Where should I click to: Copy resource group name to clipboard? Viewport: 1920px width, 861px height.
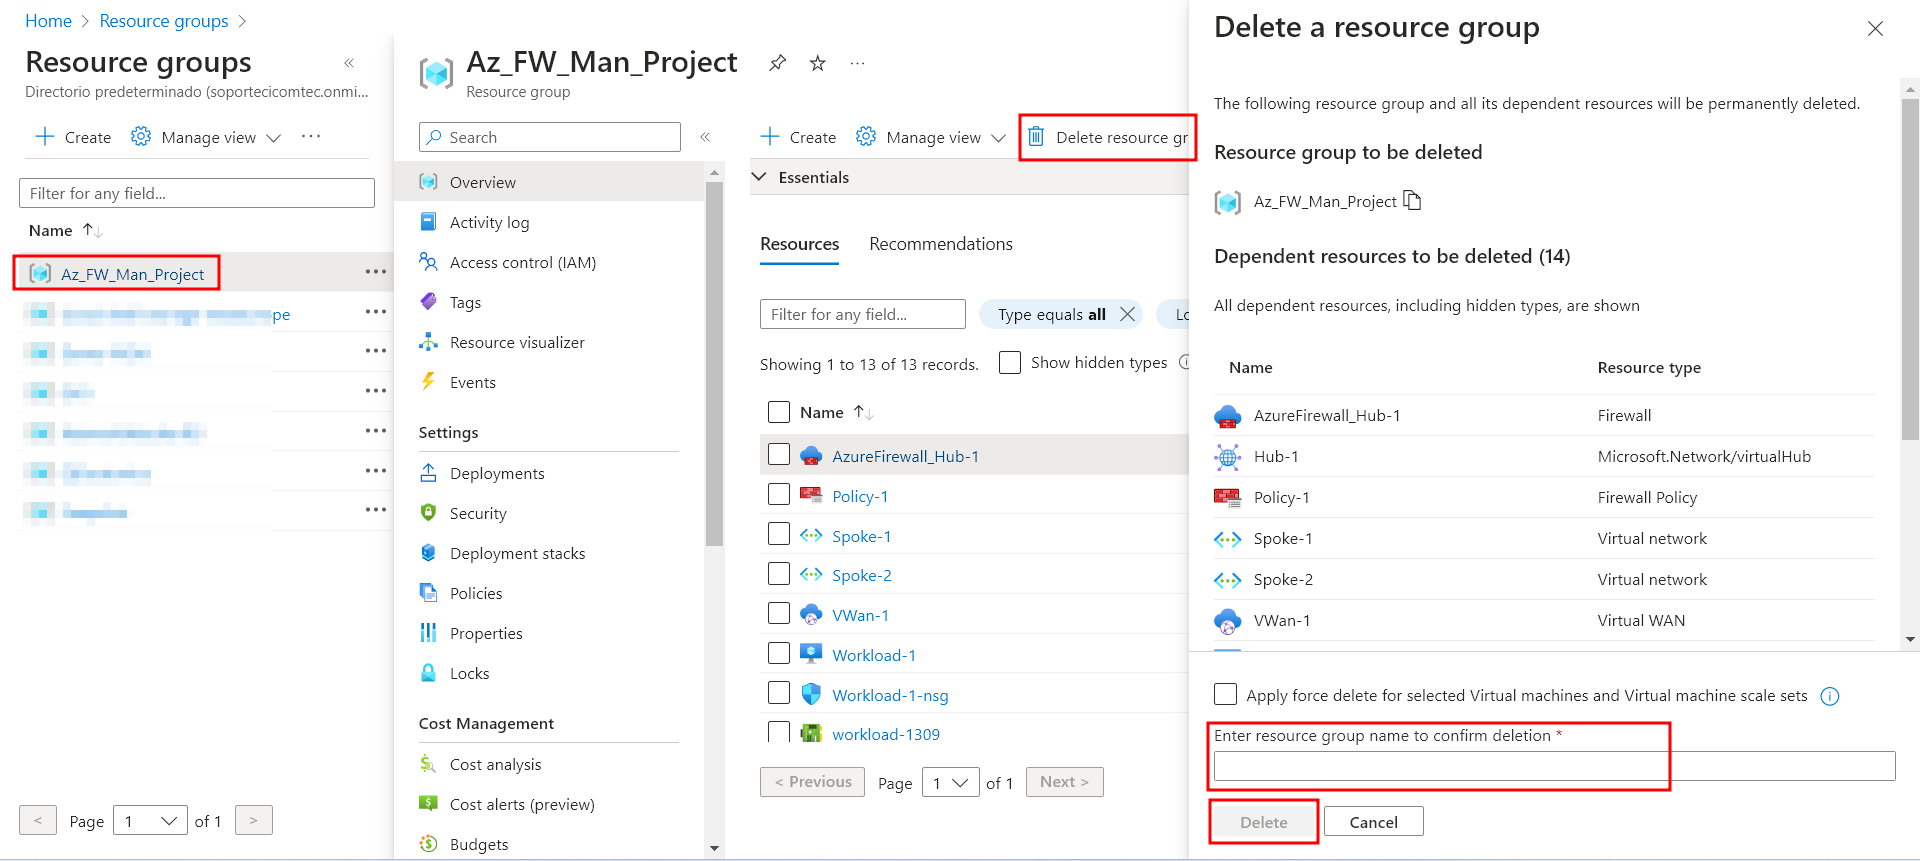click(1412, 201)
